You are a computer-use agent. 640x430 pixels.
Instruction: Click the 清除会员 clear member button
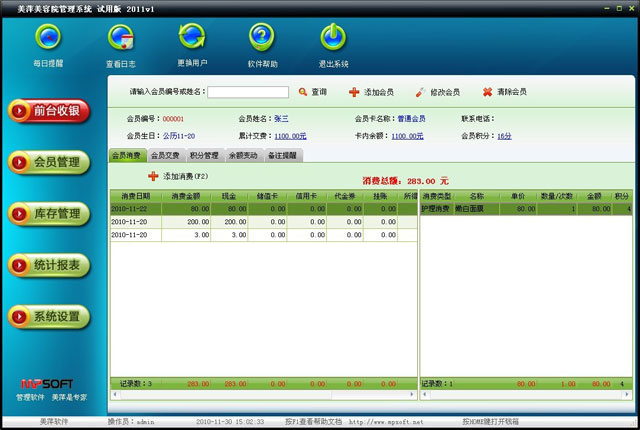504,92
